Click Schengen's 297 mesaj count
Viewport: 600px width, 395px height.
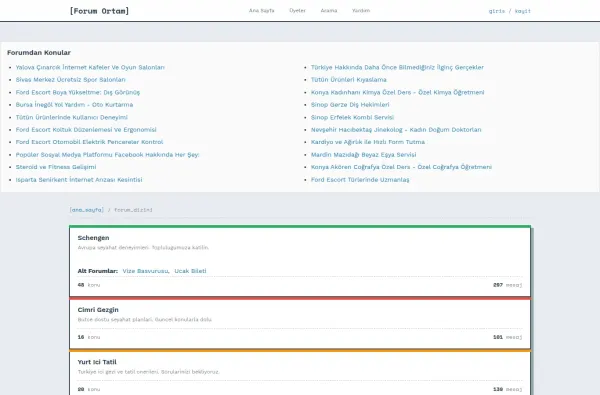click(x=507, y=285)
